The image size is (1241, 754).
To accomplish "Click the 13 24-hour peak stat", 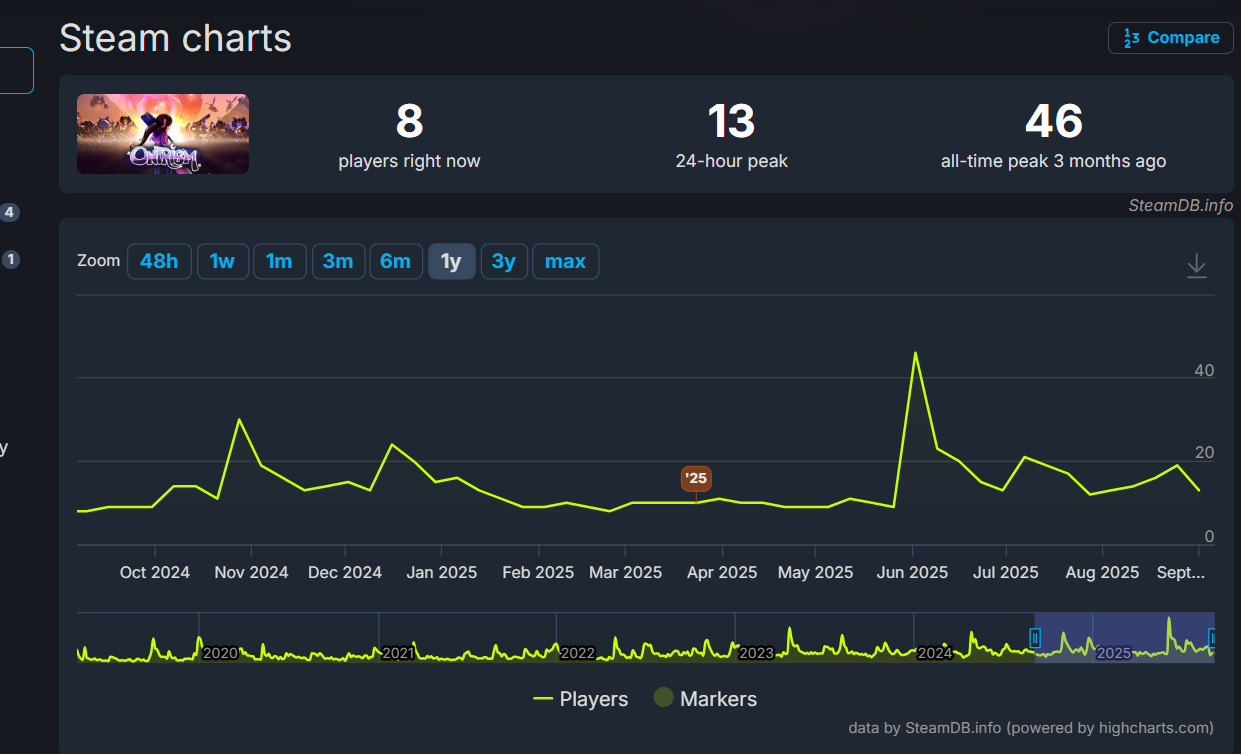I will point(731,135).
